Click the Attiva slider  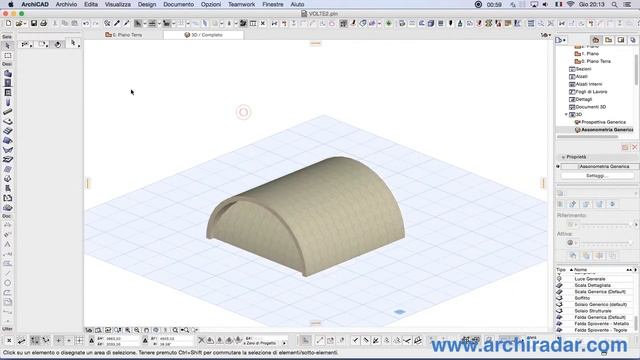605,243
